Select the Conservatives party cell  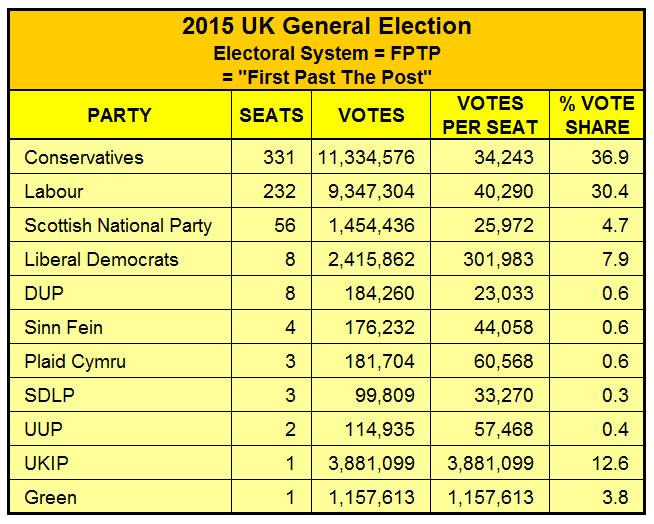(120, 157)
